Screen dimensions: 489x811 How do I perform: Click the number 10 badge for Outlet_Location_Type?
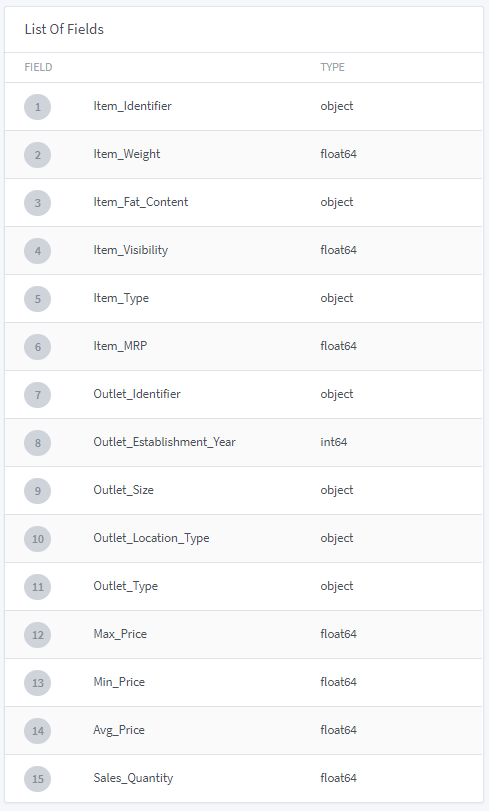[37, 539]
